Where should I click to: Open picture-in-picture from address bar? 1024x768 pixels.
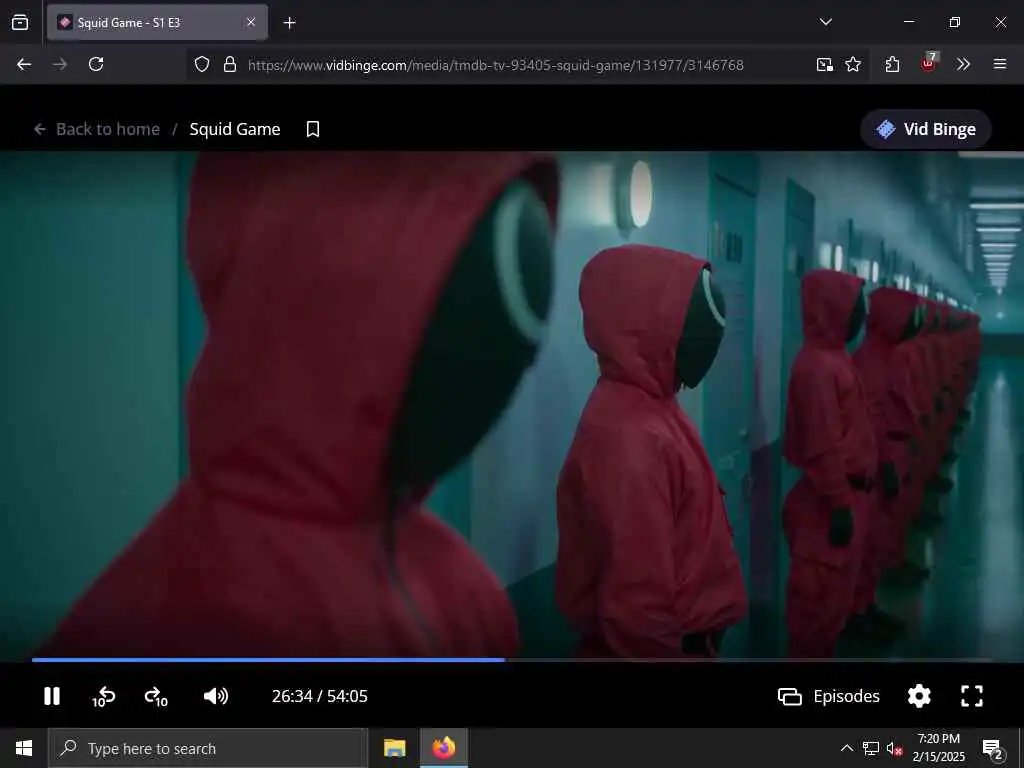tap(824, 64)
